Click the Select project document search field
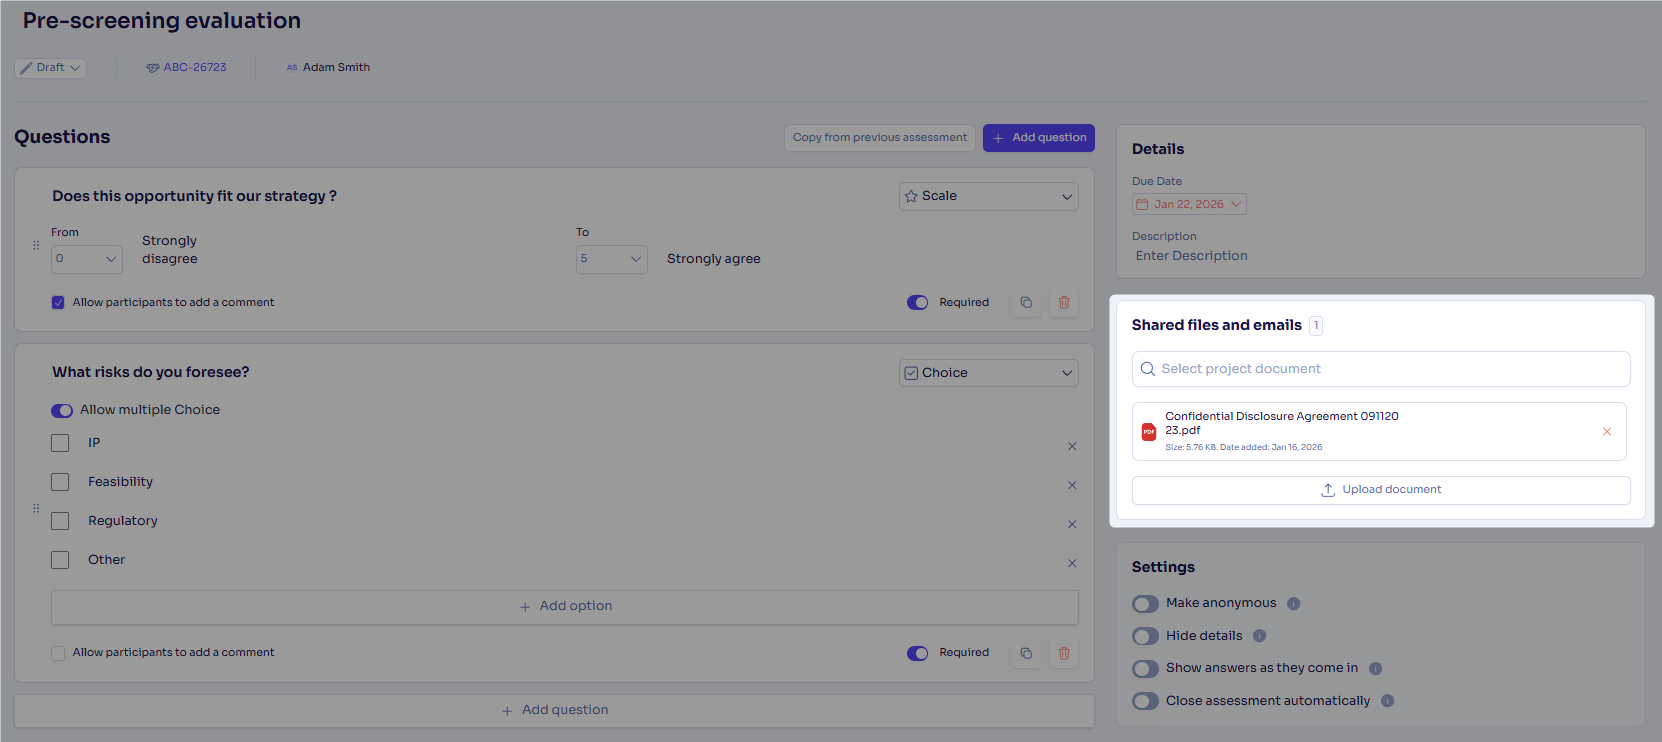The image size is (1662, 742). point(1381,369)
